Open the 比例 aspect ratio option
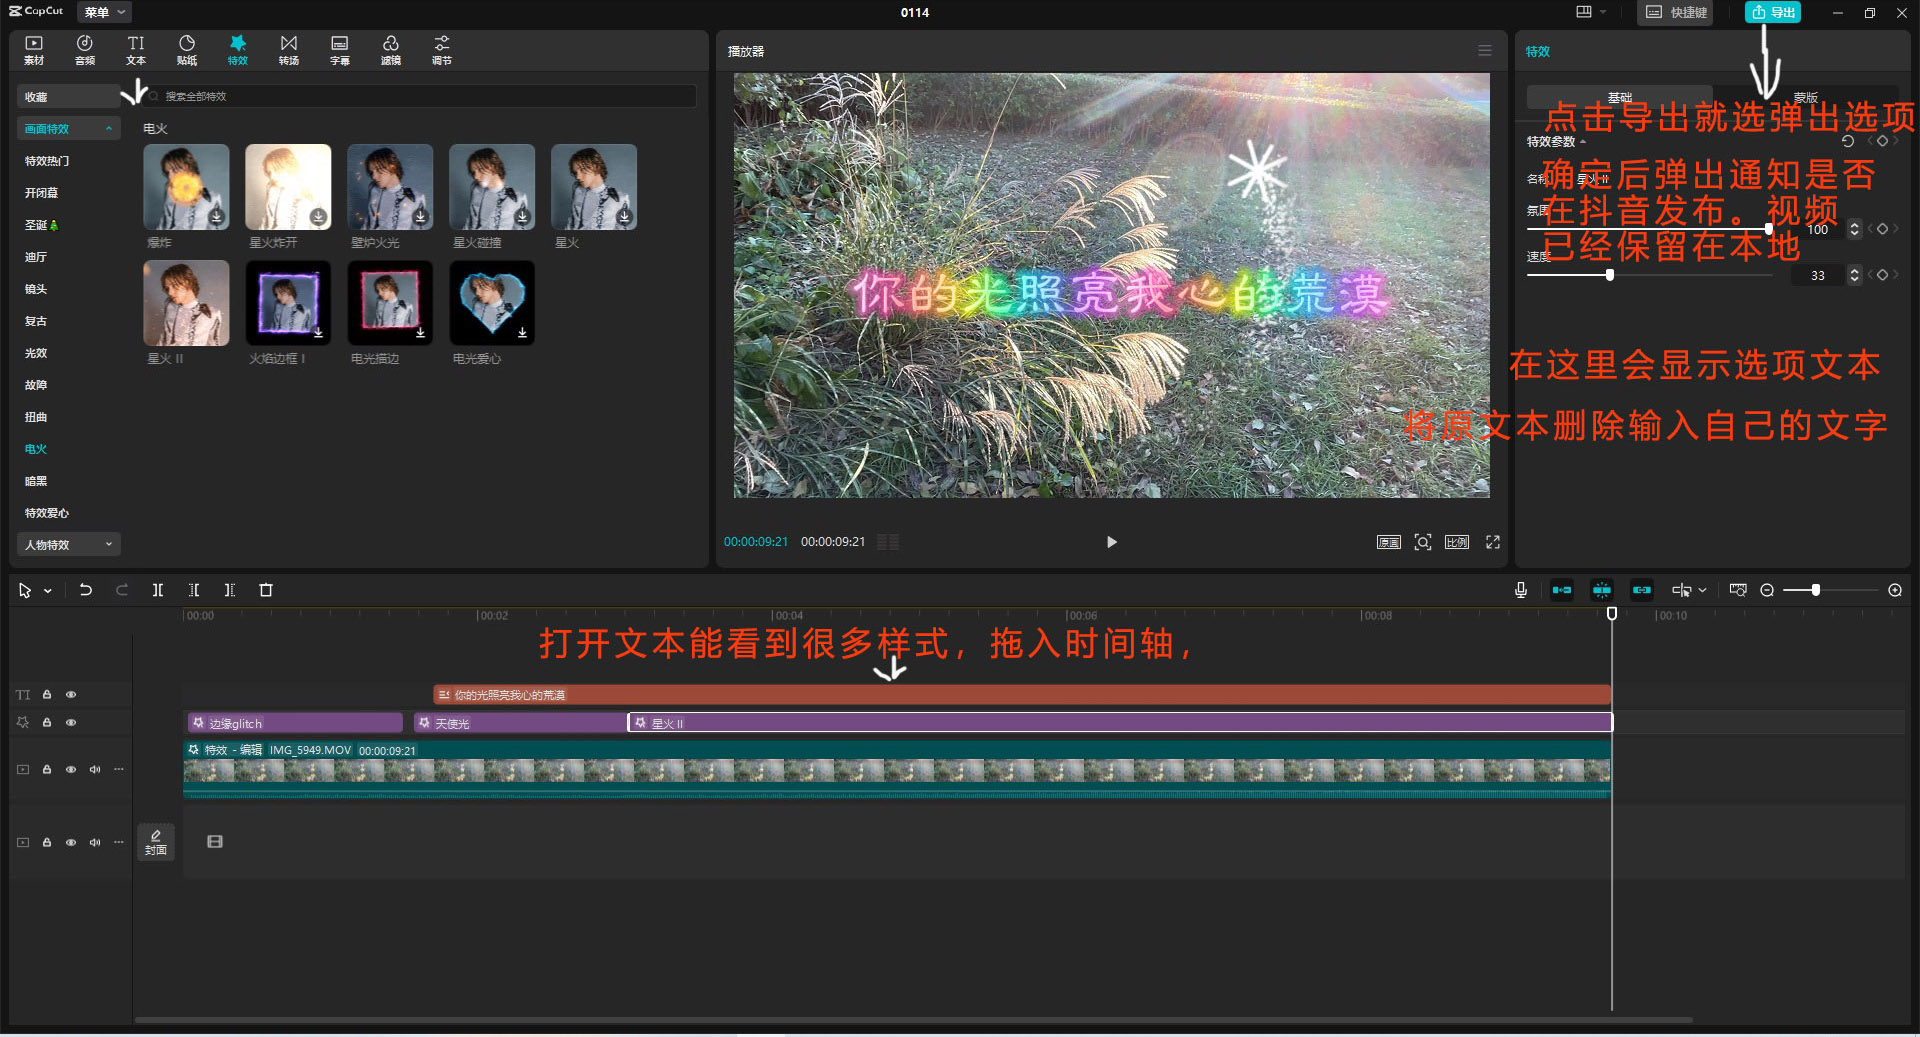 click(x=1457, y=542)
